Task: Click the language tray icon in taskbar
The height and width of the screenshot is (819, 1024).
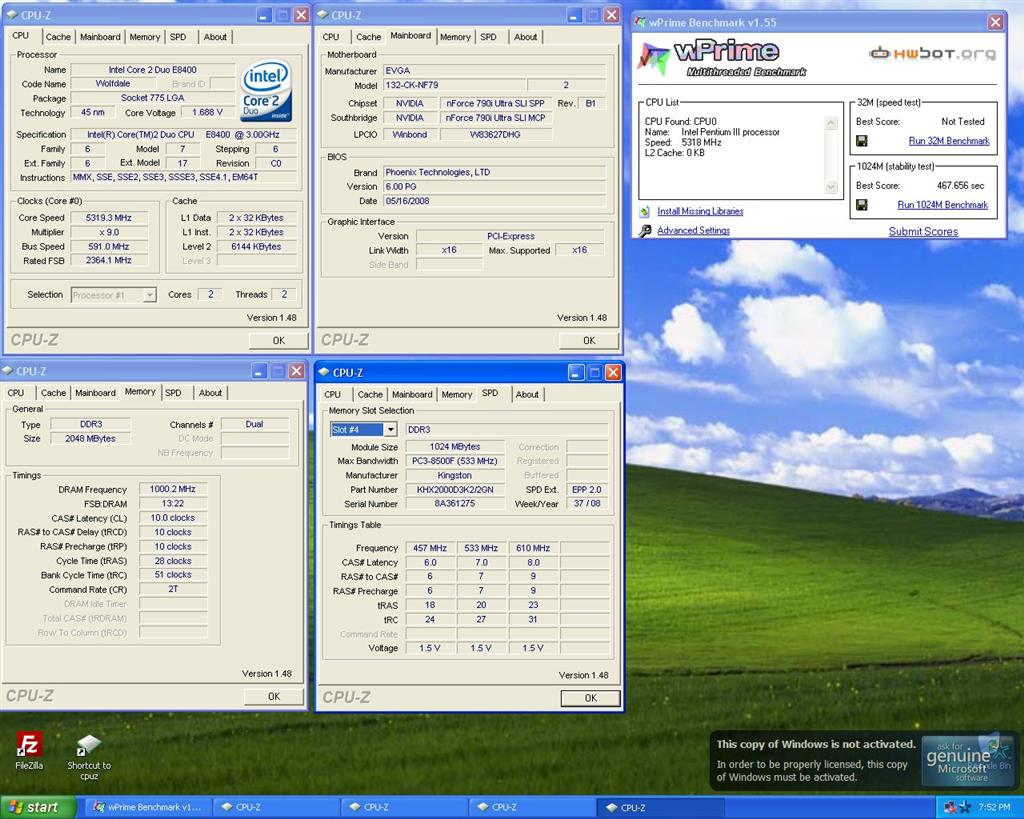Action: (950, 808)
